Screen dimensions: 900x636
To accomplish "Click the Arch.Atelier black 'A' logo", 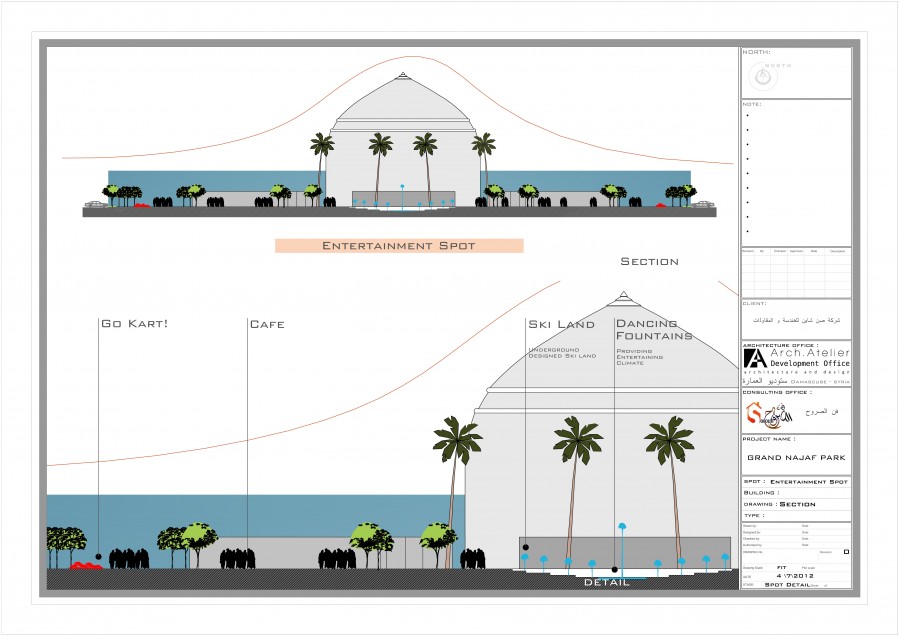I will click(755, 360).
